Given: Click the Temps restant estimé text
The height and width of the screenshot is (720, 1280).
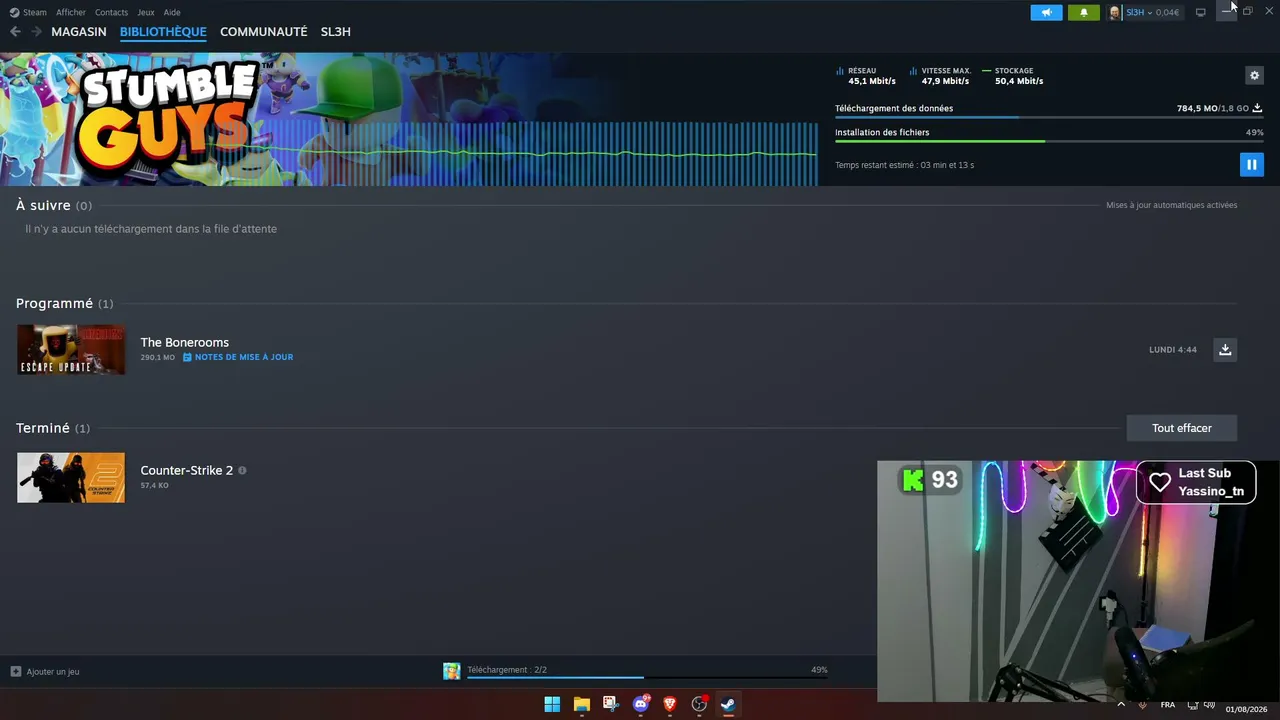Looking at the screenshot, I should (904, 165).
